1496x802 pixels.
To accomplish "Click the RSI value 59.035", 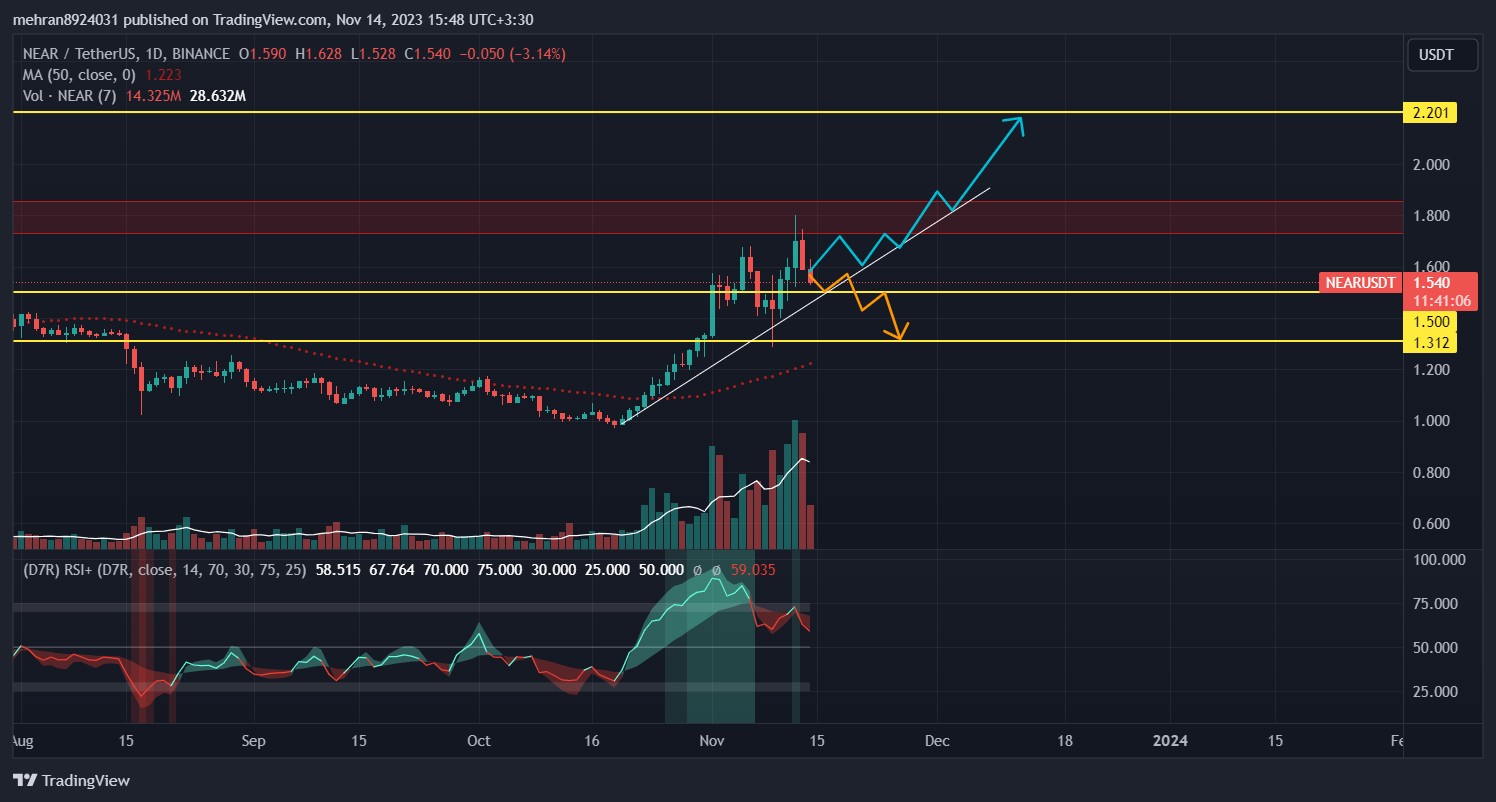I will coord(753,569).
